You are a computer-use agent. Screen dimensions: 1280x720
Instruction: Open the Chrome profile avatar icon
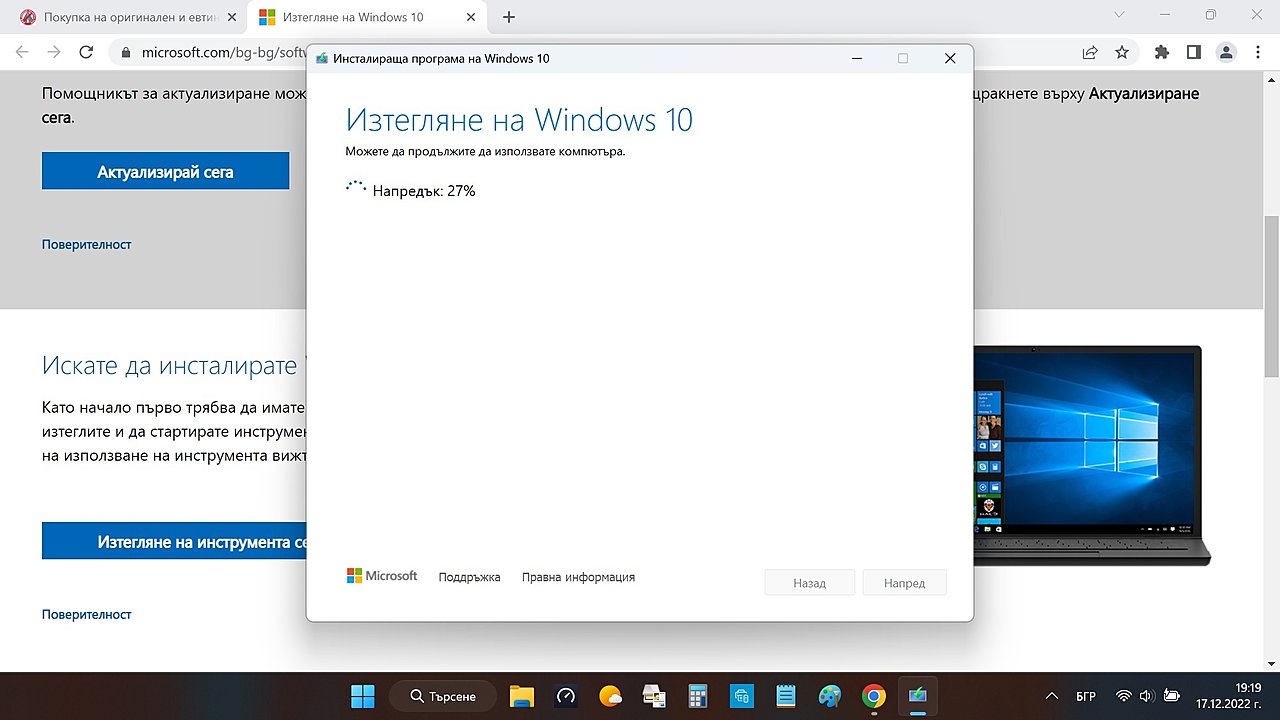tap(1226, 52)
